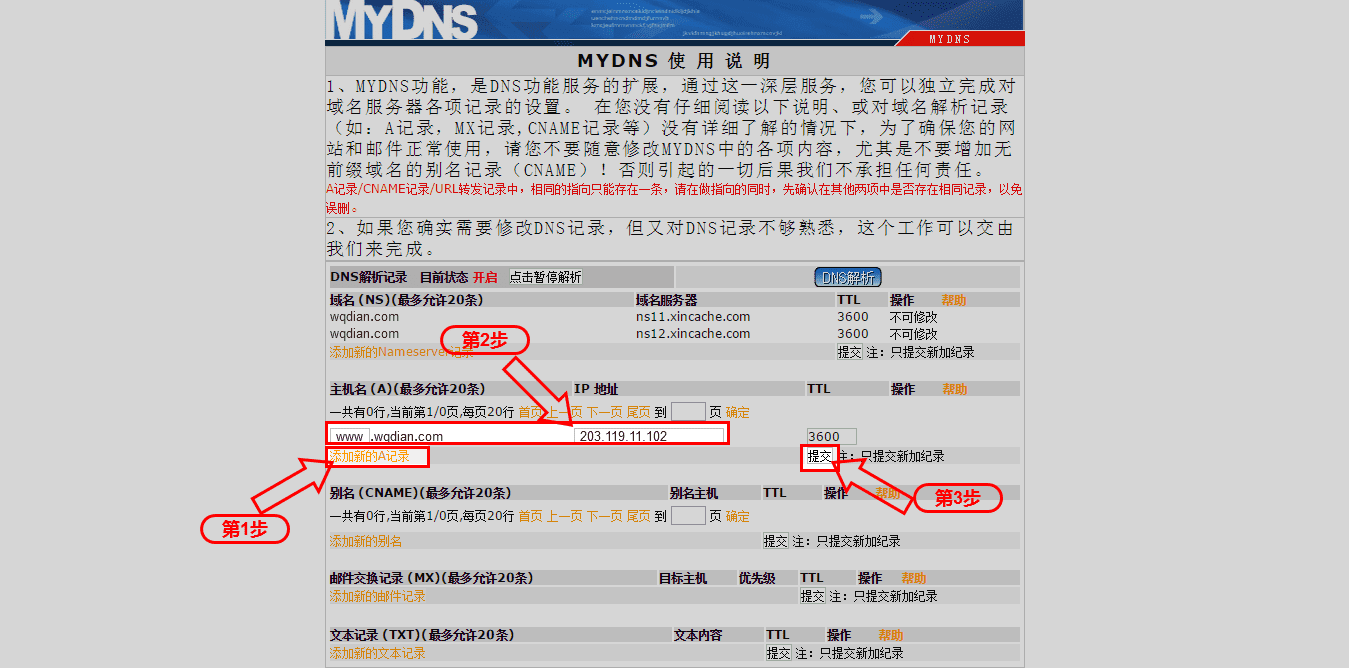Open 帮助 link in the 主机名(A) header
This screenshot has width=1349, height=668.
[954, 389]
